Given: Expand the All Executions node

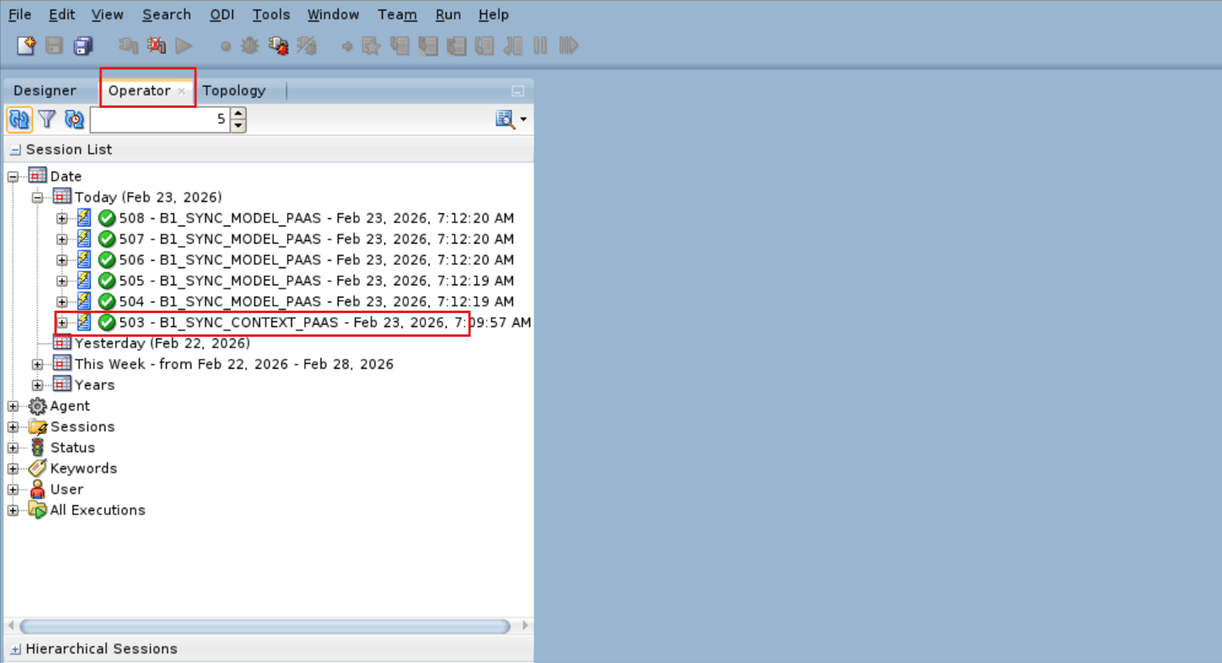Looking at the screenshot, I should pos(12,510).
